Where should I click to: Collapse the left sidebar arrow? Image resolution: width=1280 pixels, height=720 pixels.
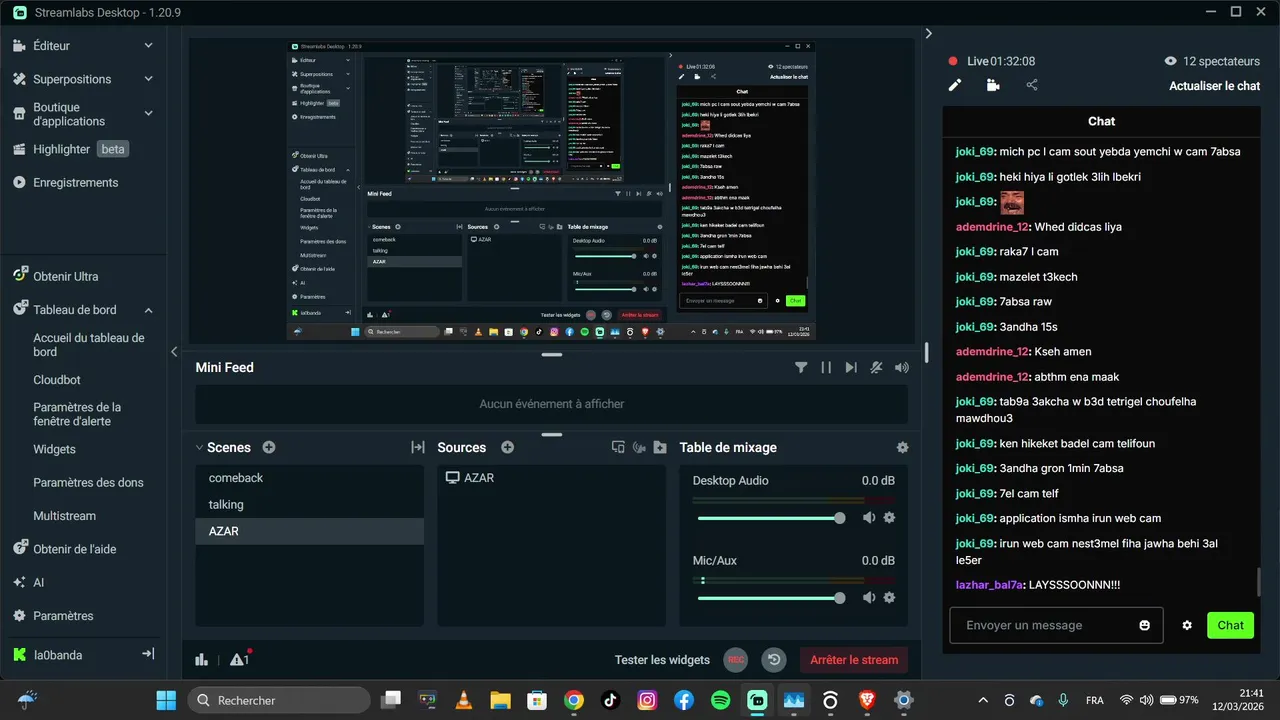click(x=174, y=351)
